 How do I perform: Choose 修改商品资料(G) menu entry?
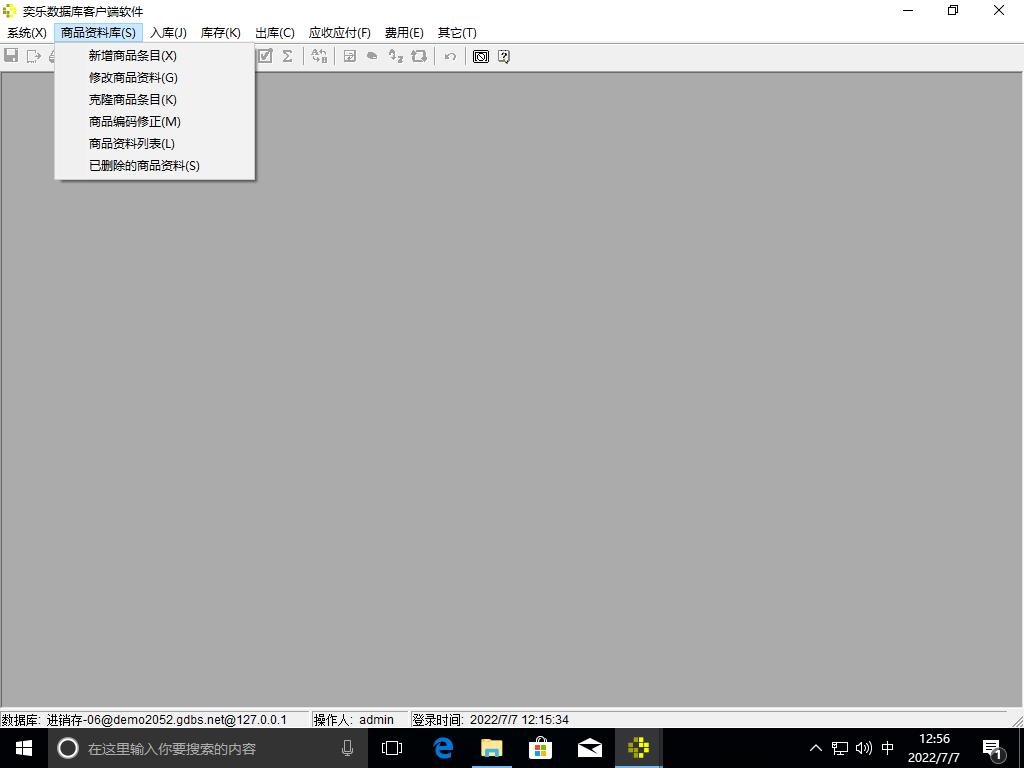pos(133,78)
